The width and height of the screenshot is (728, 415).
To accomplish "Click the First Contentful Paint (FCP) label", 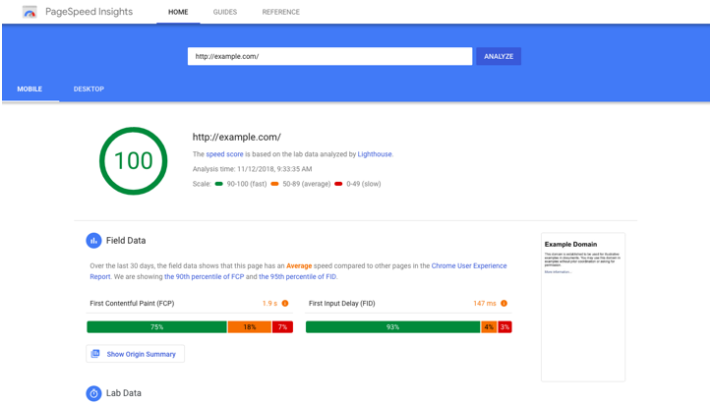I will pos(132,303).
